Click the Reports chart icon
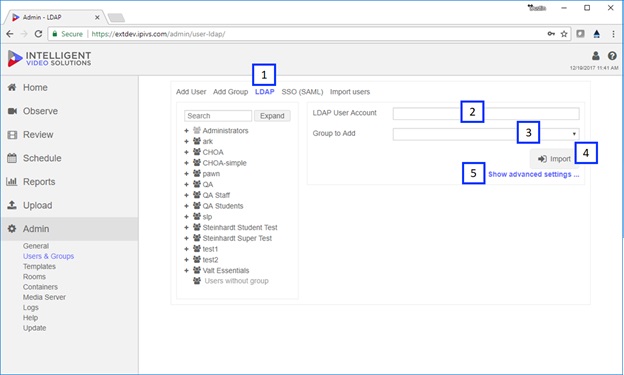This screenshot has height=375, width=624. point(12,182)
